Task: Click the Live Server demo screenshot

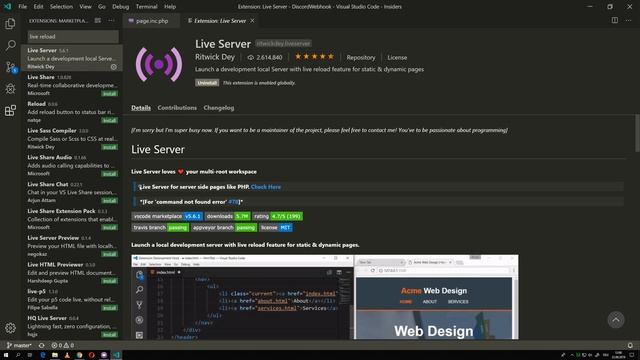Action: point(324,297)
